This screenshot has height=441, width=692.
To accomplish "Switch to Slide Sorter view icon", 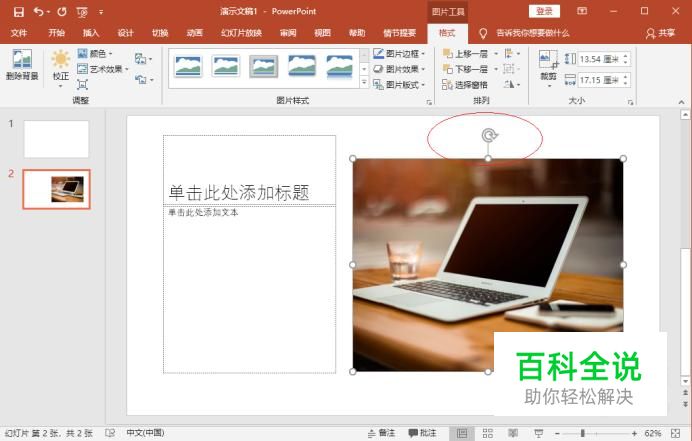I will coord(488,433).
